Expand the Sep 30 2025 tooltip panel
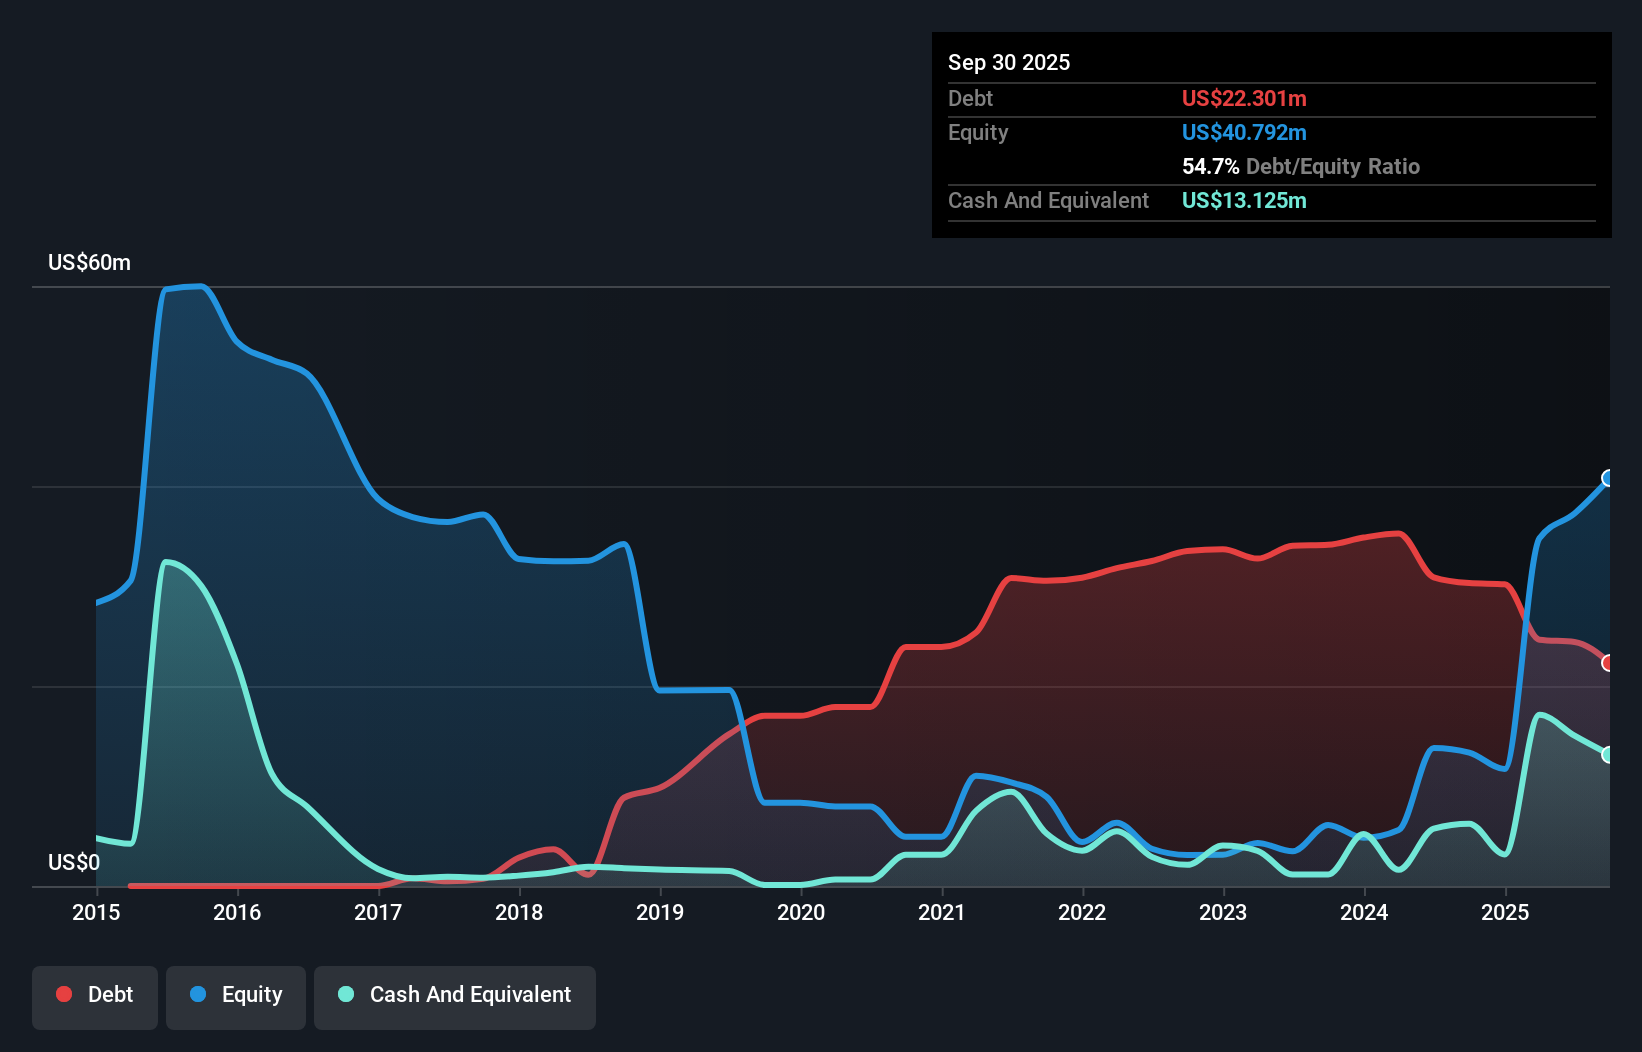1642x1052 pixels. [x=1009, y=62]
